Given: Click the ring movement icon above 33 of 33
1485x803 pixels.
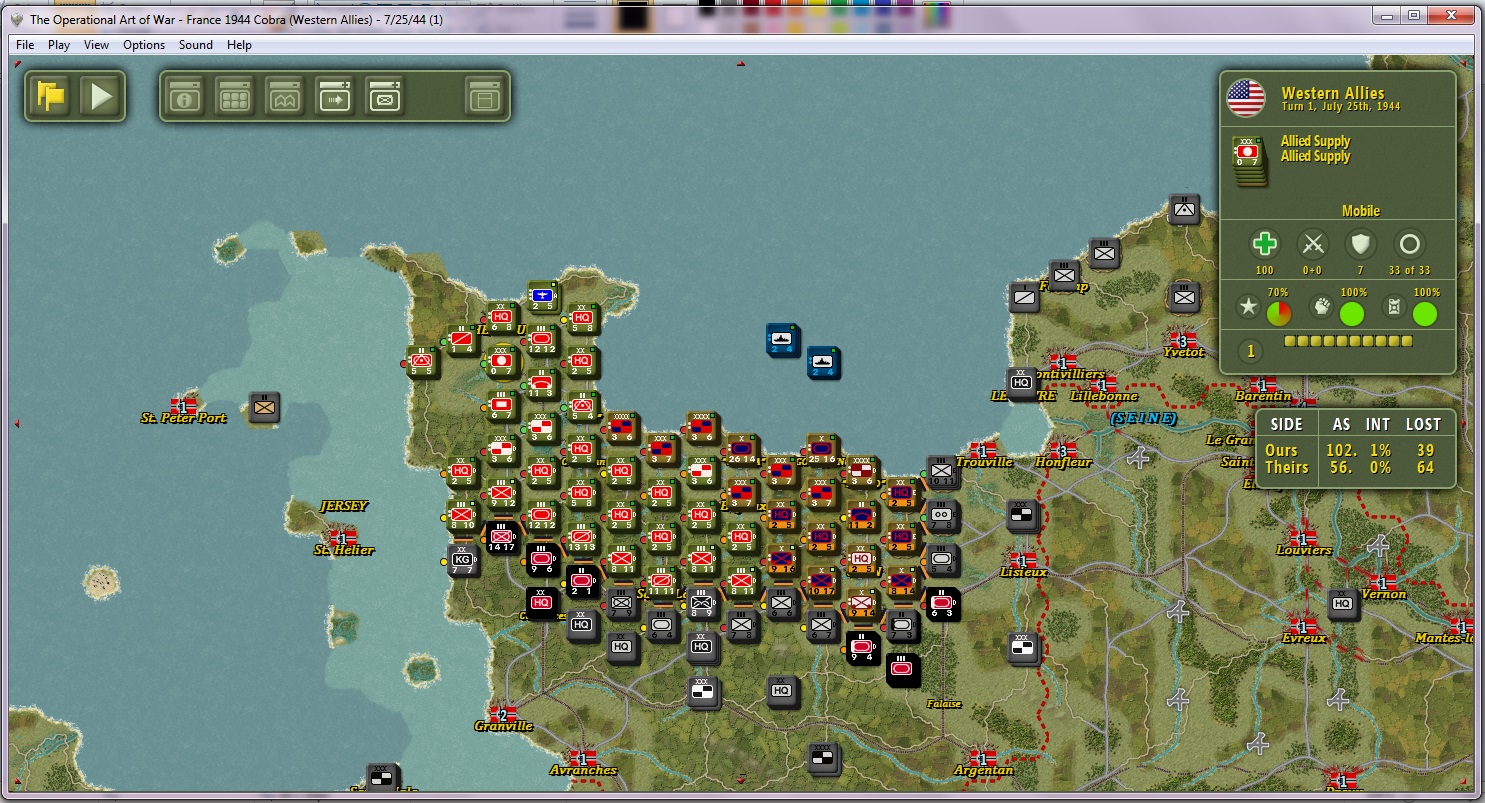Looking at the screenshot, I should 1409,244.
